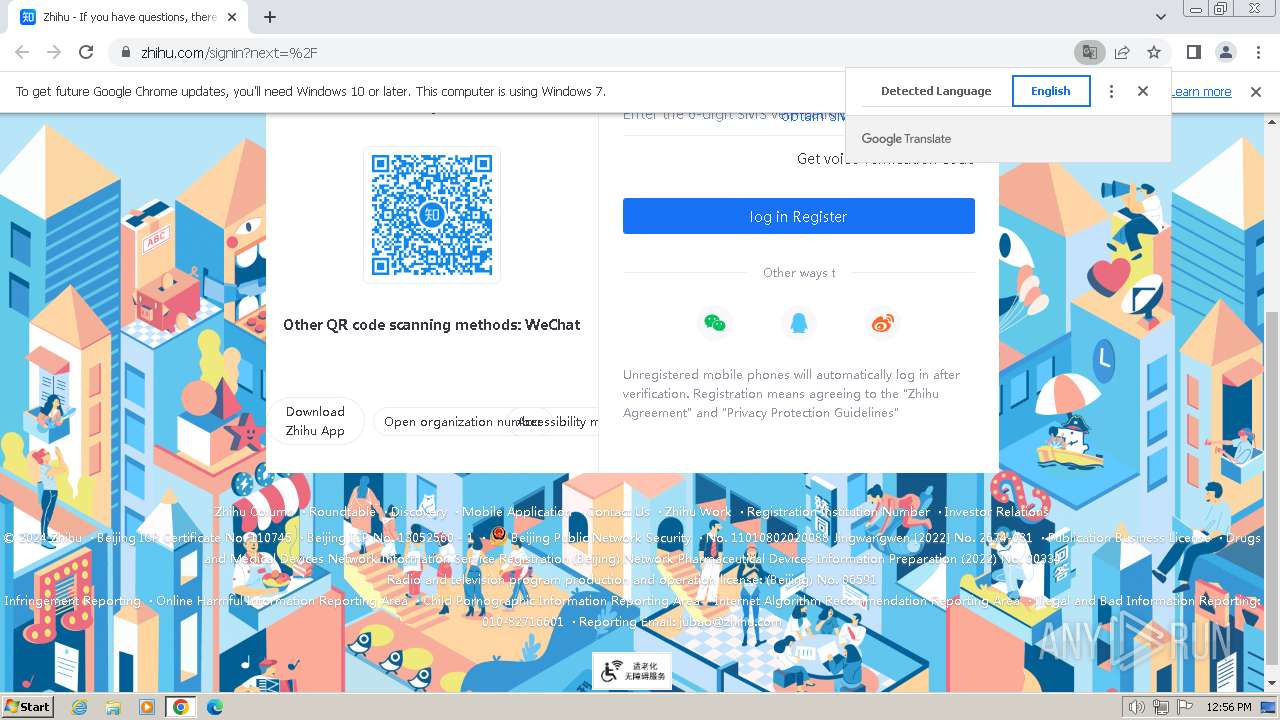Open the Roundtable footer link
This screenshot has height=720, width=1280.
click(342, 512)
